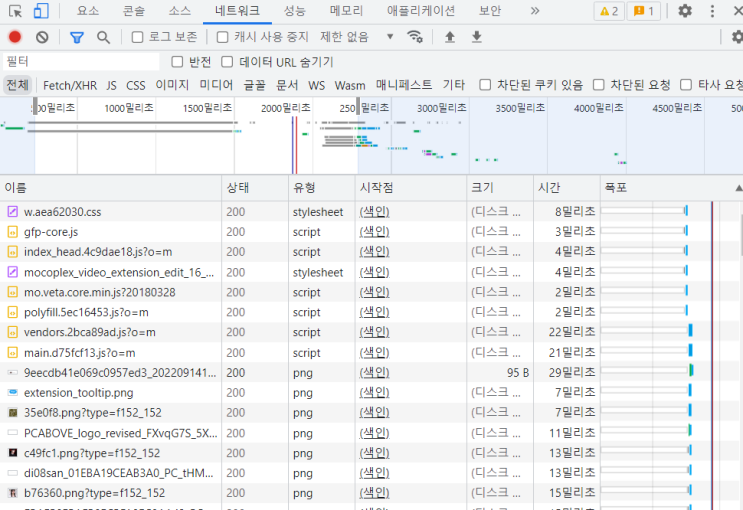Check the 데이터 URL 숨기기 checkbox
This screenshot has width=743, height=510.
[227, 62]
